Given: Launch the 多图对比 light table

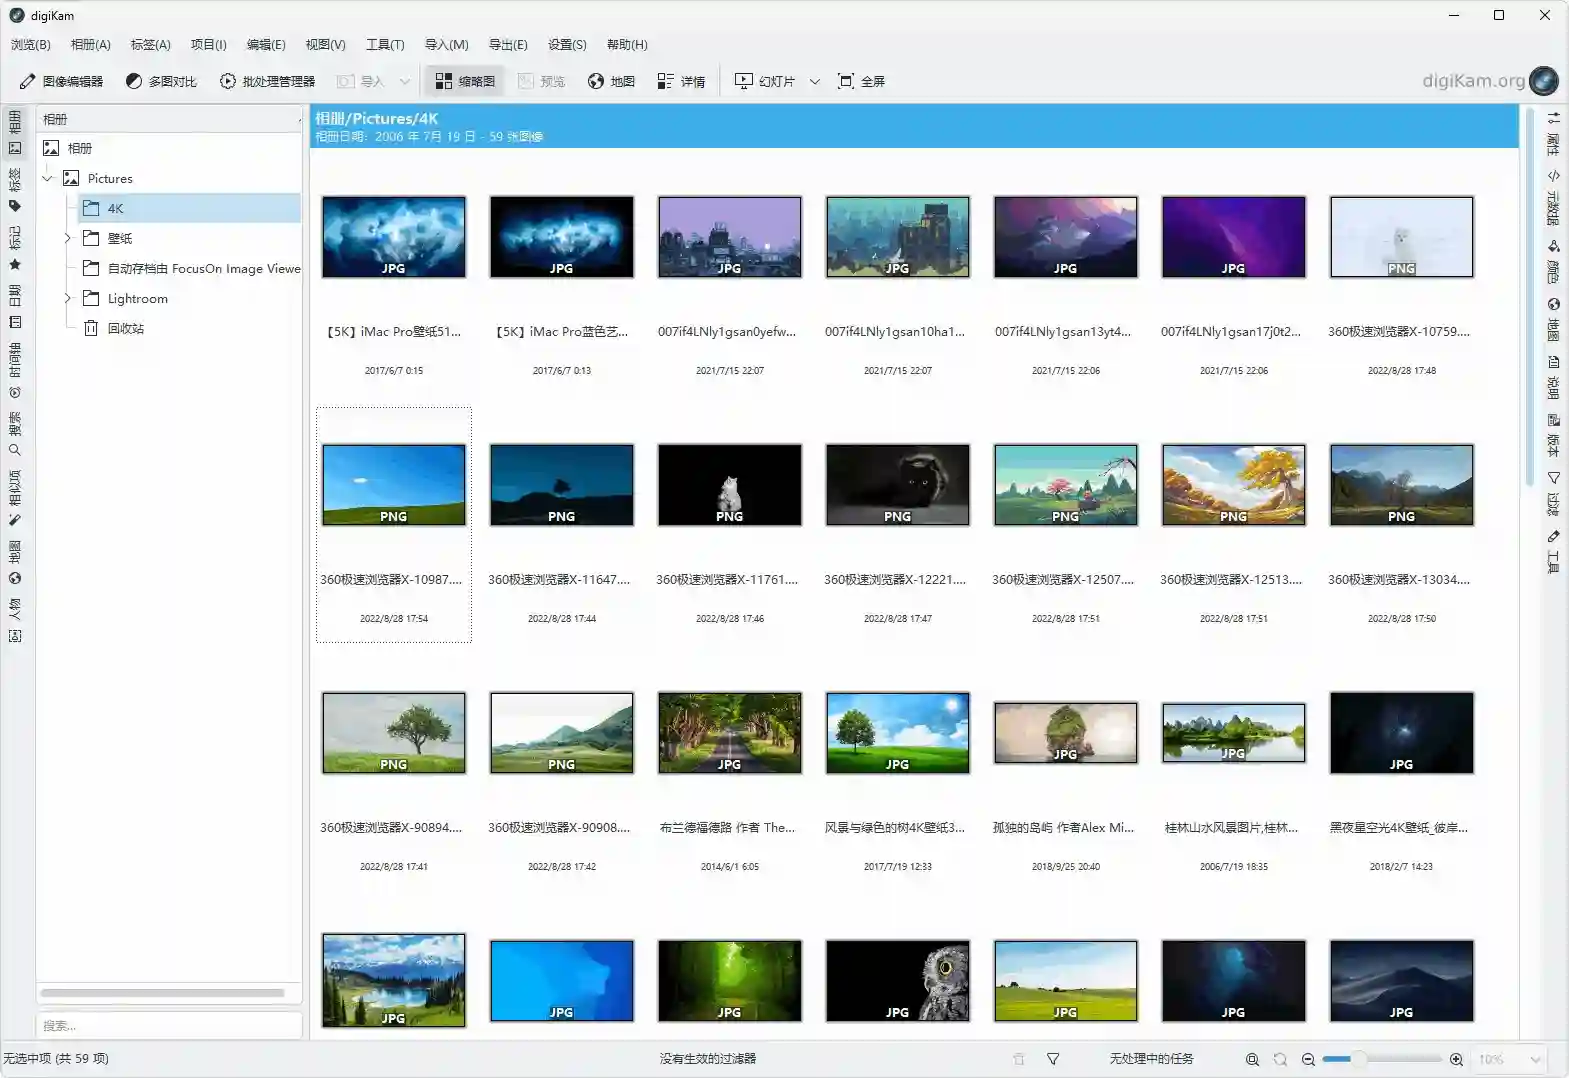Looking at the screenshot, I should 161,81.
